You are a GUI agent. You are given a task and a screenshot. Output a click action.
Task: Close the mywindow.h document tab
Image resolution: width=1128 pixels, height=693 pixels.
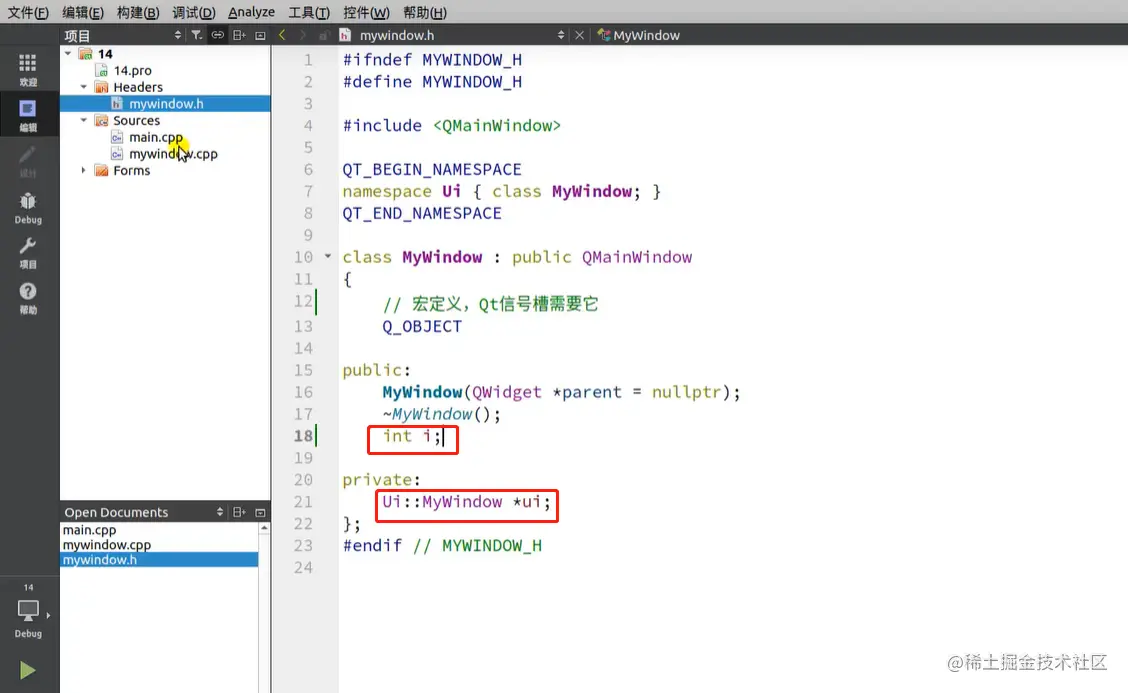[579, 35]
